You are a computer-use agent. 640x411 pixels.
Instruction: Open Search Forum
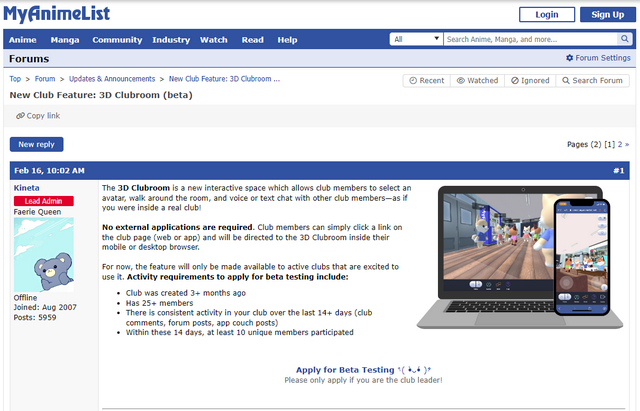(x=592, y=80)
